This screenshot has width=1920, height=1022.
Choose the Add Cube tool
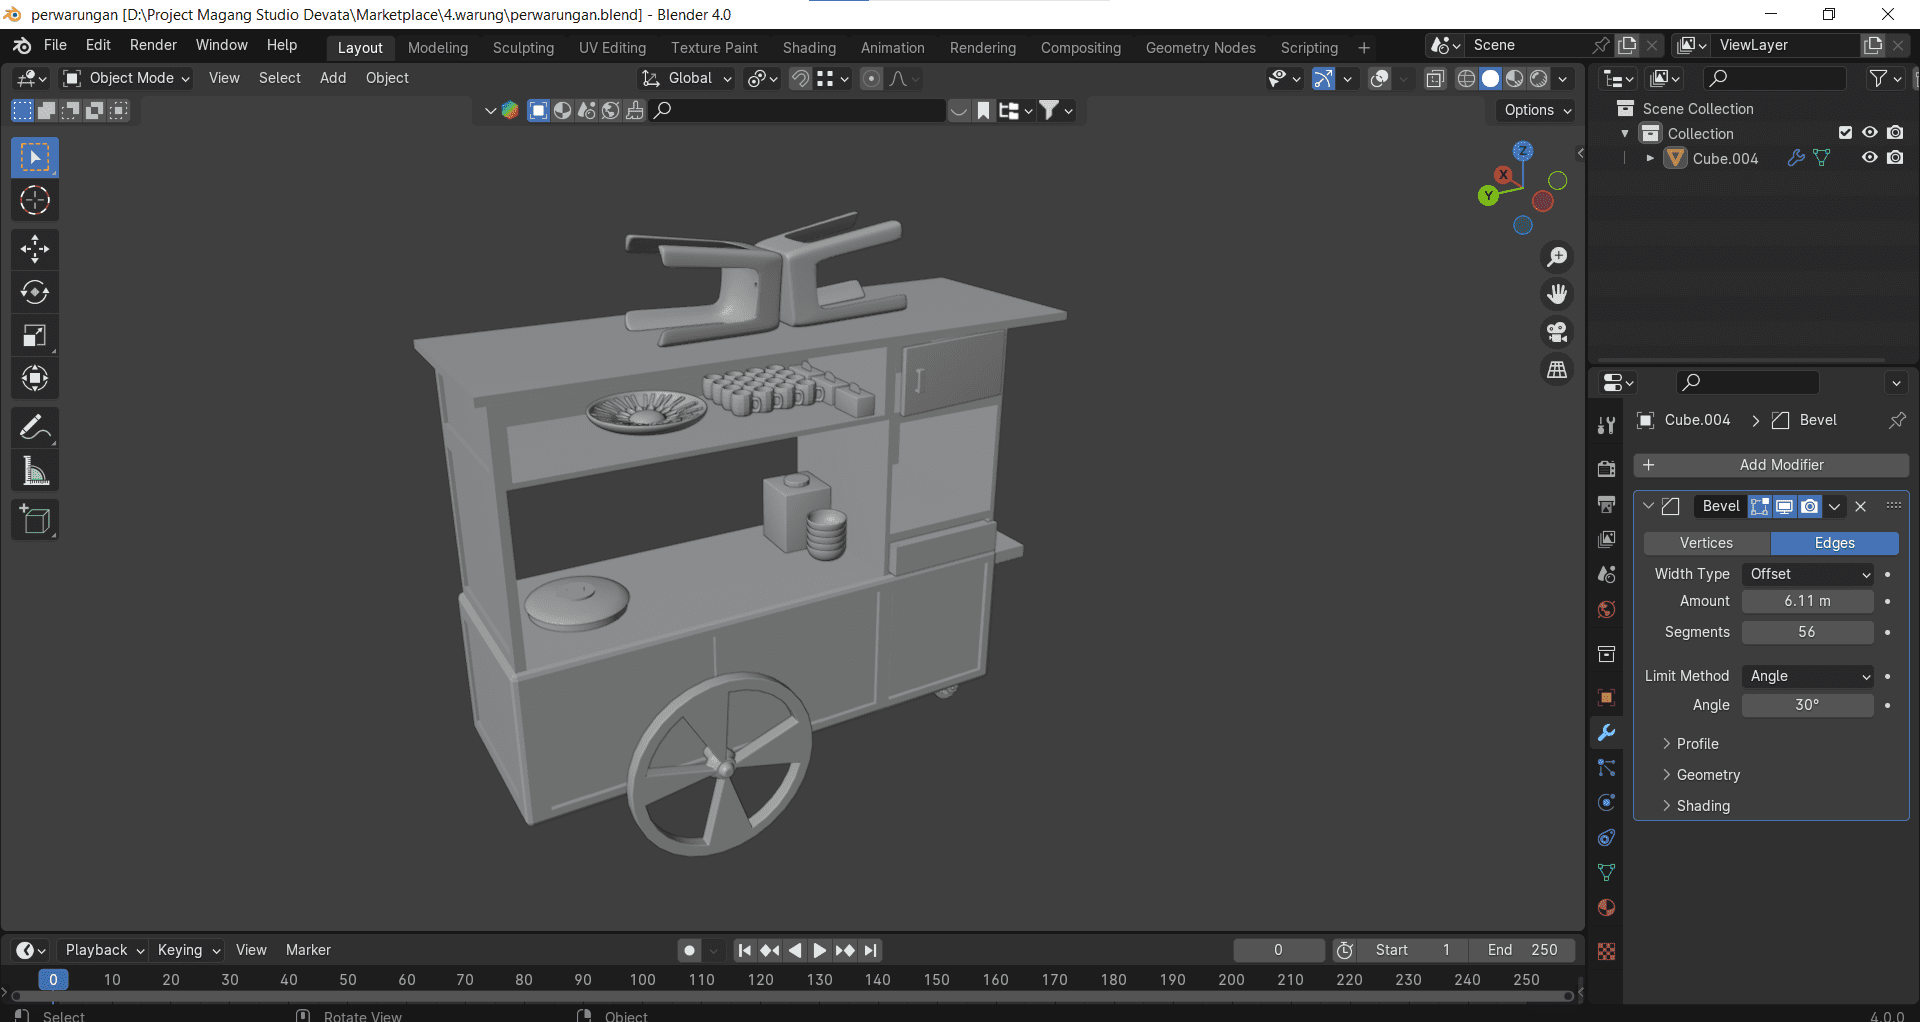coord(35,520)
